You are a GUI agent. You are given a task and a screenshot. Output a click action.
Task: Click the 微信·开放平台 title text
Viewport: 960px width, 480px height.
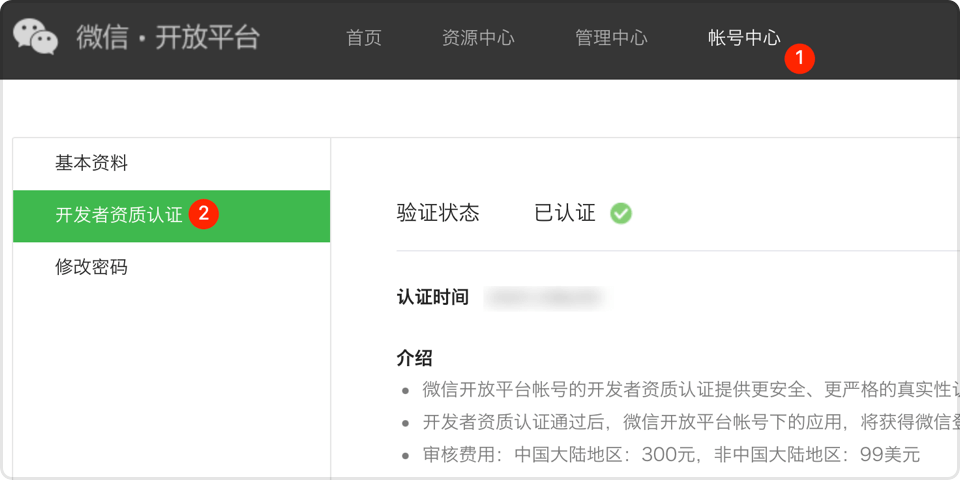[x=168, y=38]
